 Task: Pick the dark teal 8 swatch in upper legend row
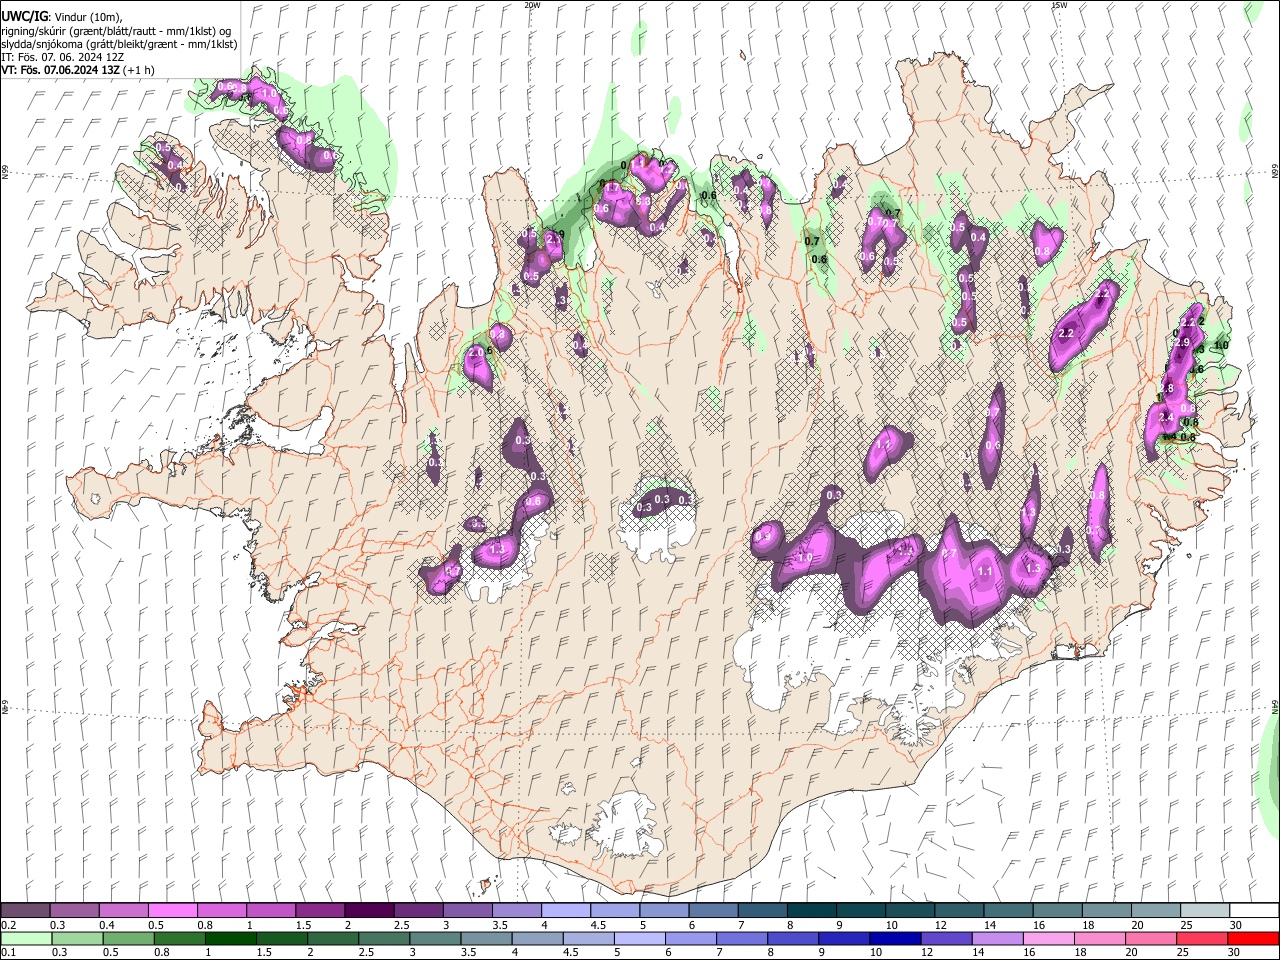811,911
